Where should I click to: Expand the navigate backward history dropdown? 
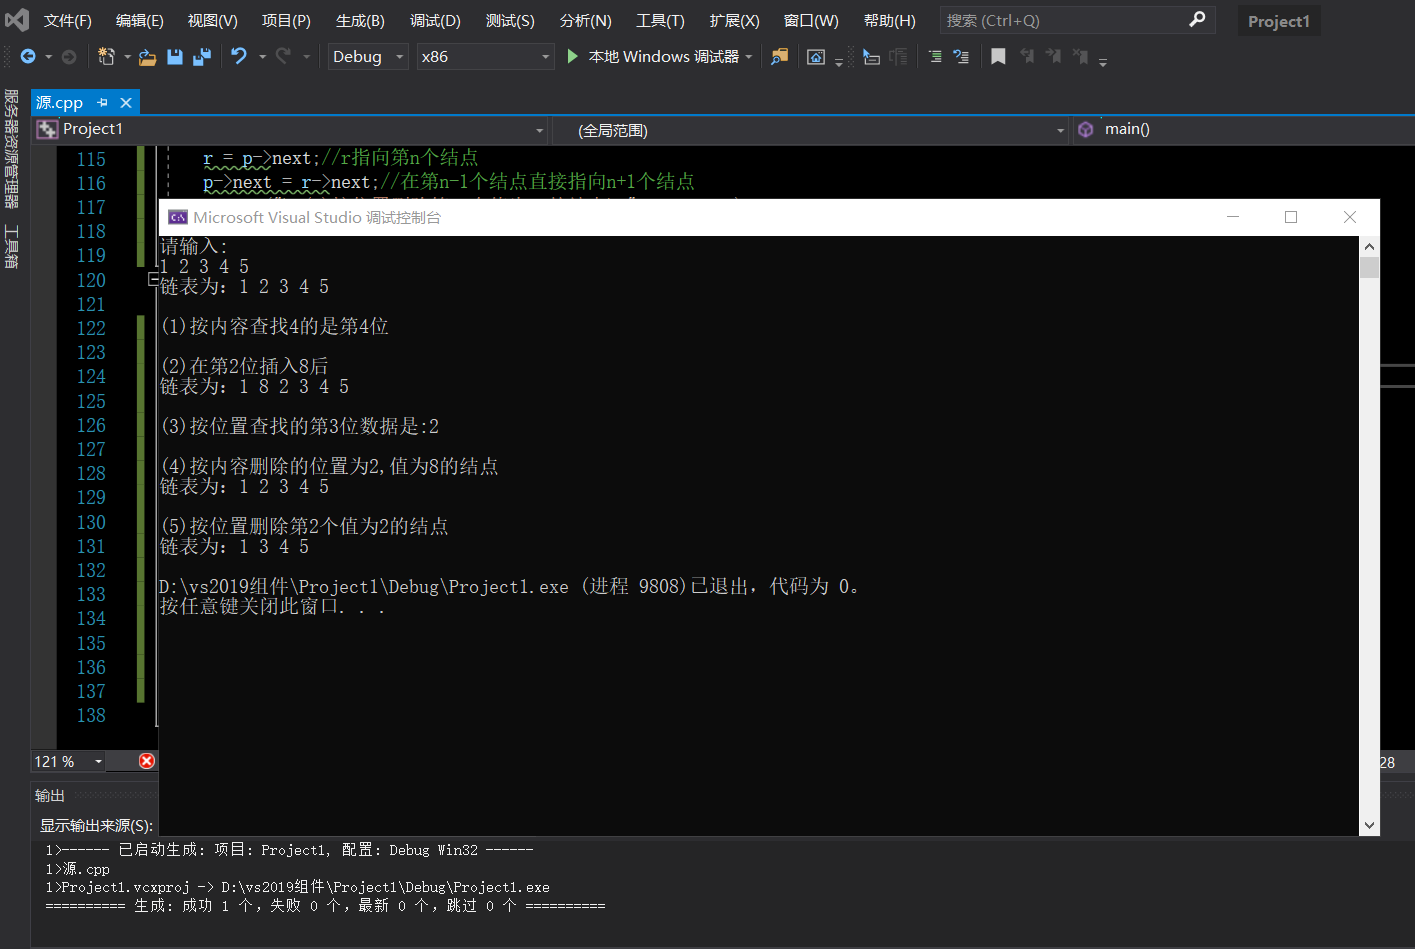click(x=48, y=57)
